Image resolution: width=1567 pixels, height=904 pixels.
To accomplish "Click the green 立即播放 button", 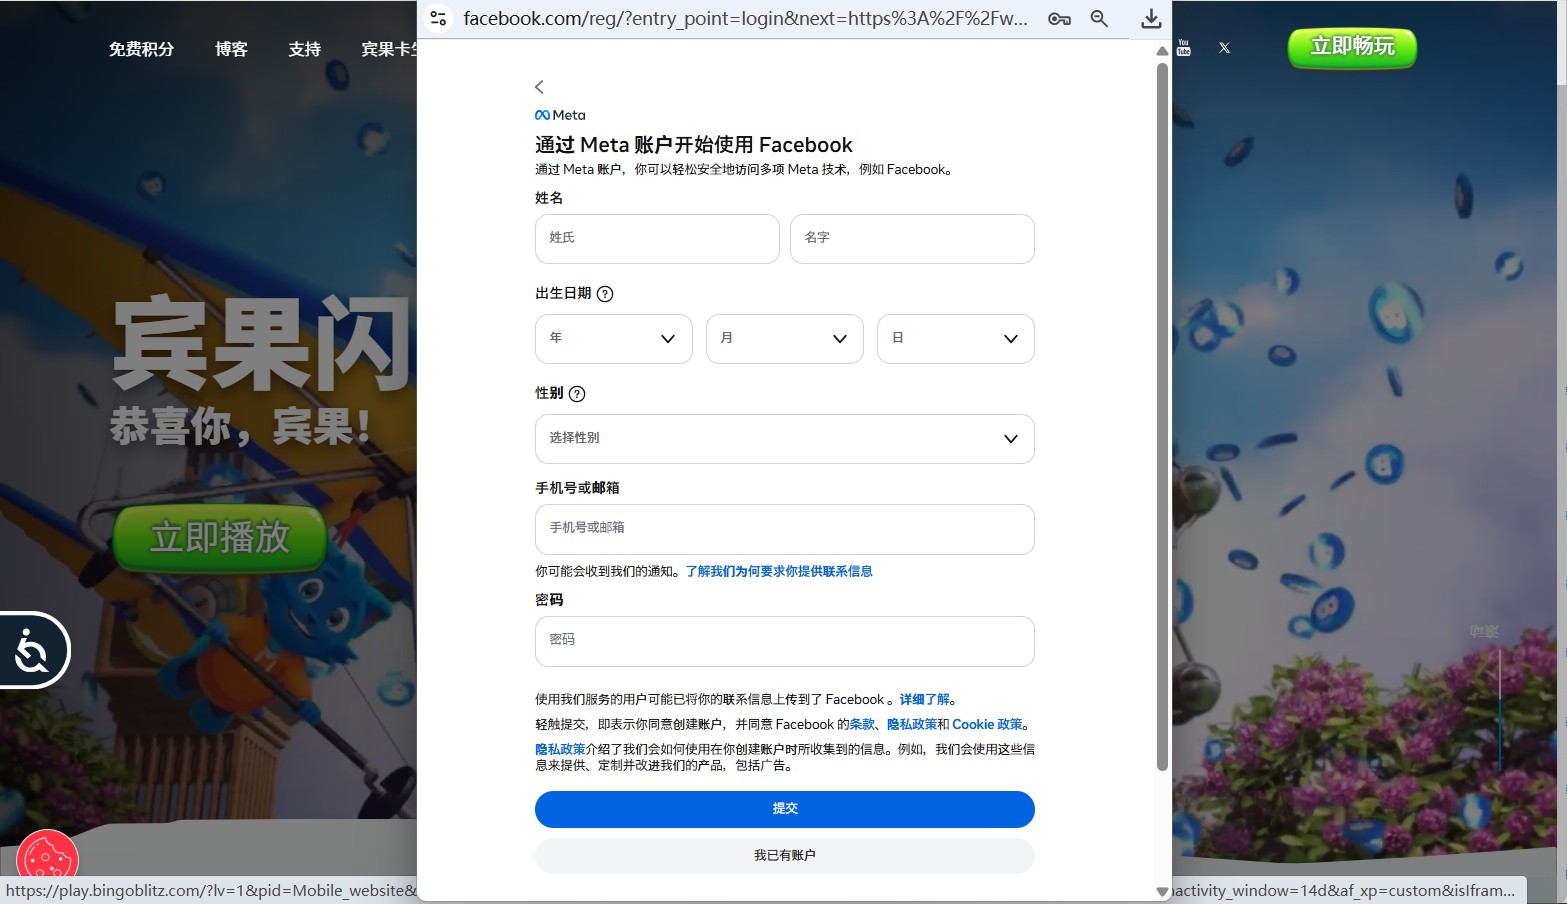I will tap(220, 538).
